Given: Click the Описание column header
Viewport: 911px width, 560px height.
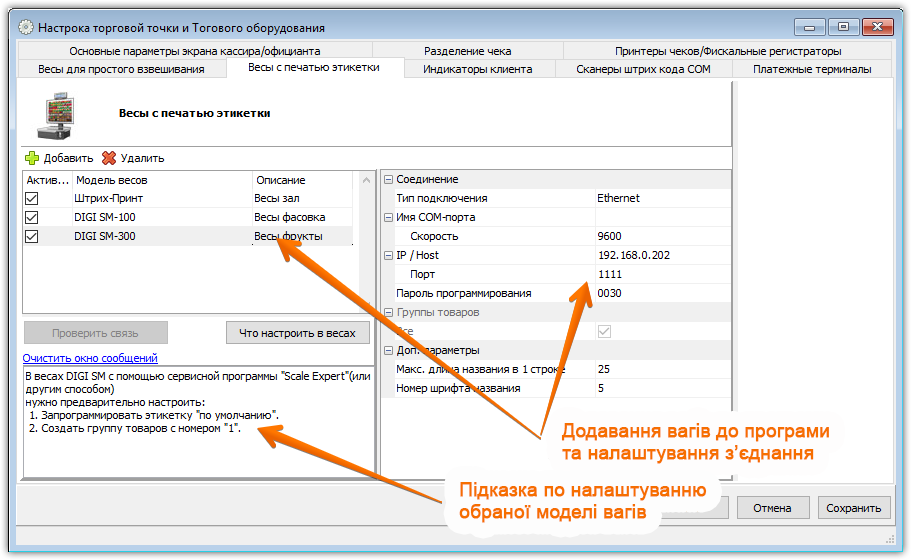Looking at the screenshot, I should click(x=302, y=180).
